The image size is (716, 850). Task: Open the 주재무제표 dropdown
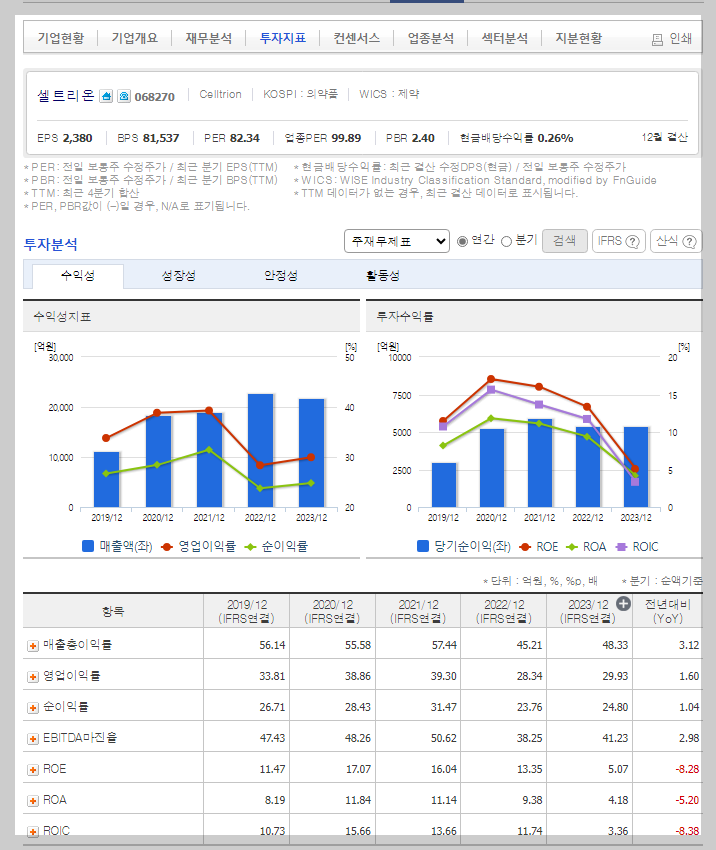(x=397, y=241)
